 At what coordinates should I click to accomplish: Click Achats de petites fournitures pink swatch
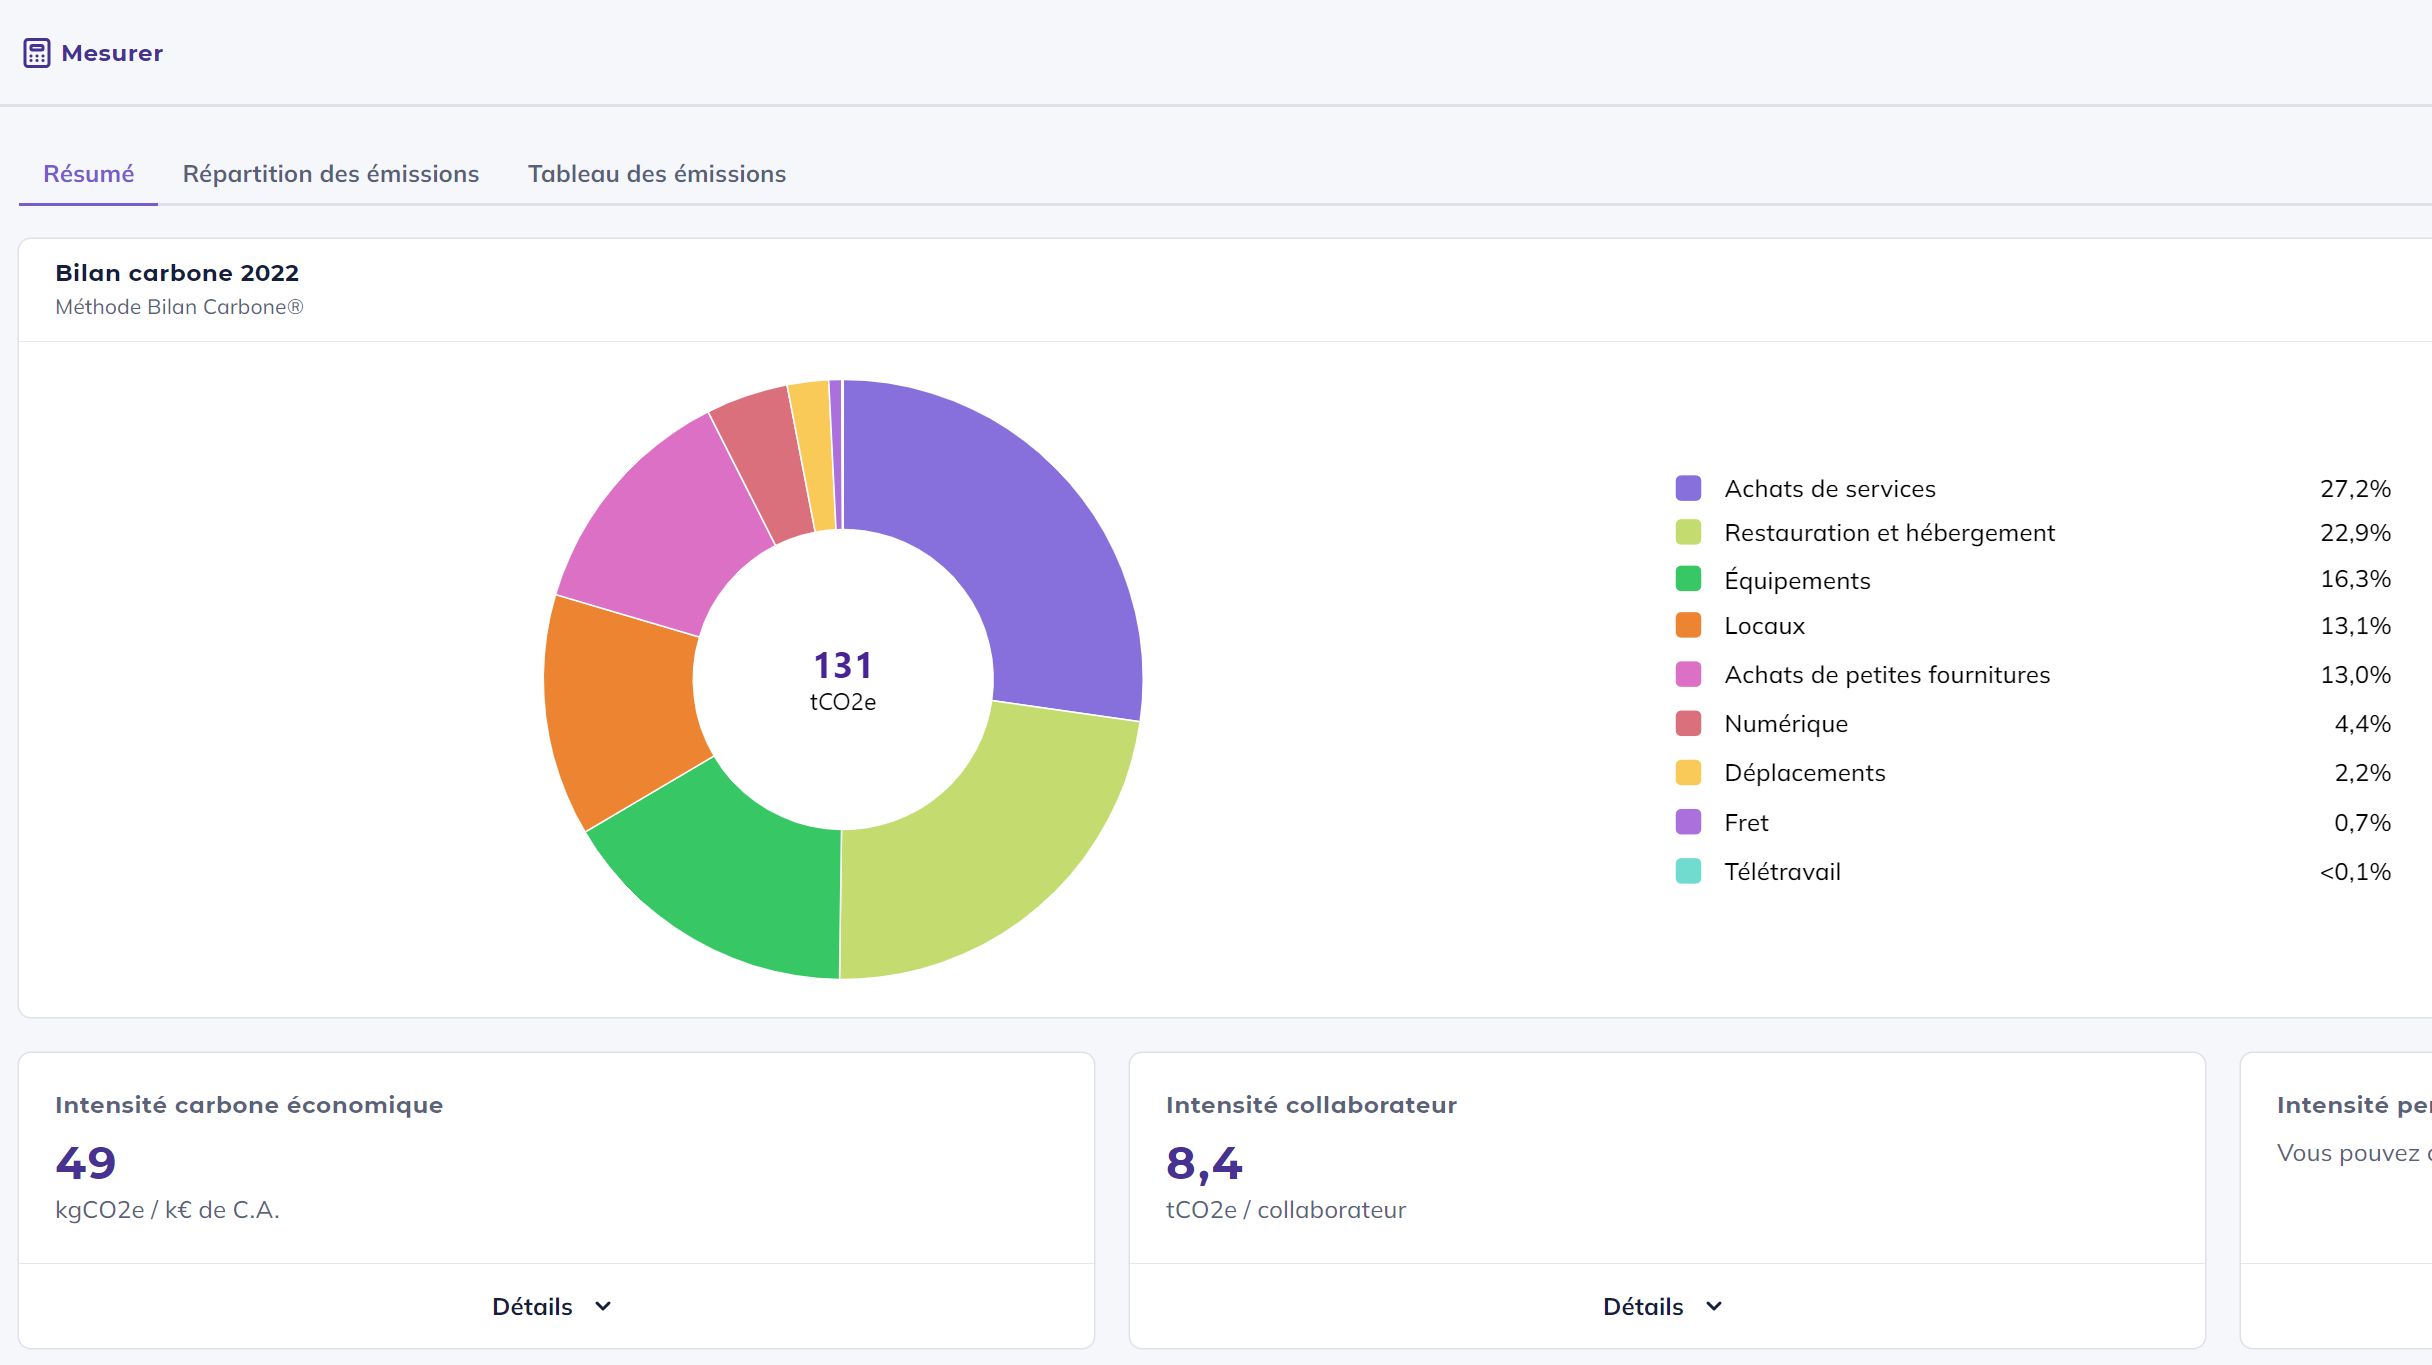pos(1688,675)
